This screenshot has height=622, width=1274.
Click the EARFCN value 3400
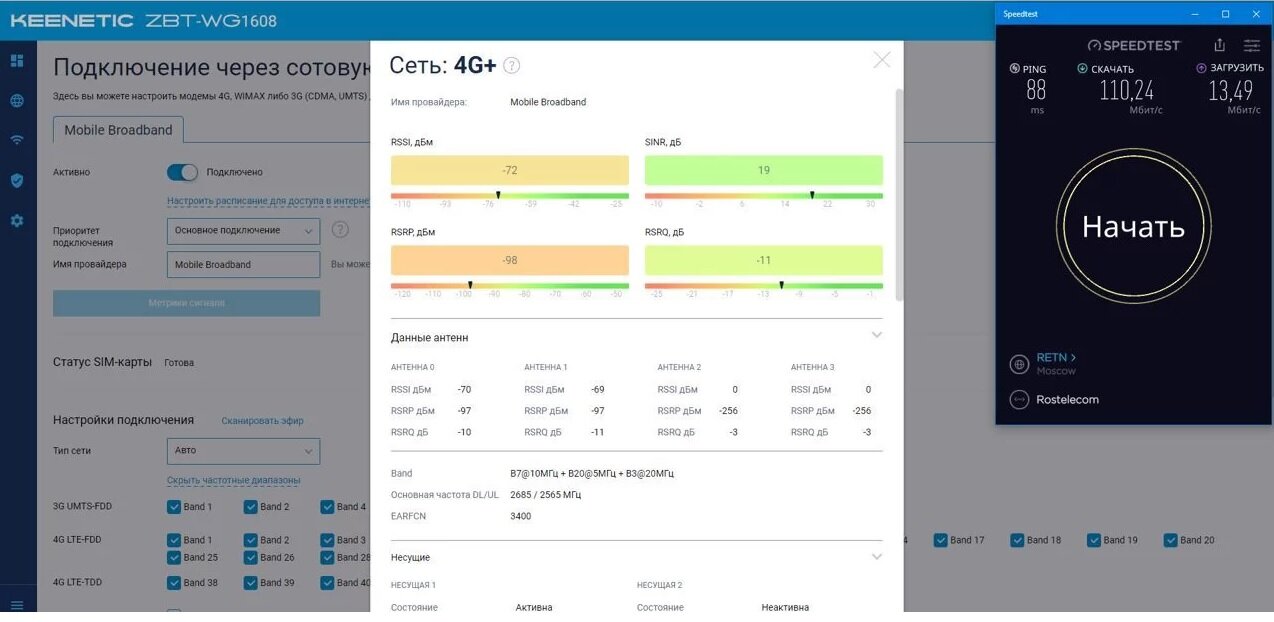pyautogui.click(x=521, y=517)
